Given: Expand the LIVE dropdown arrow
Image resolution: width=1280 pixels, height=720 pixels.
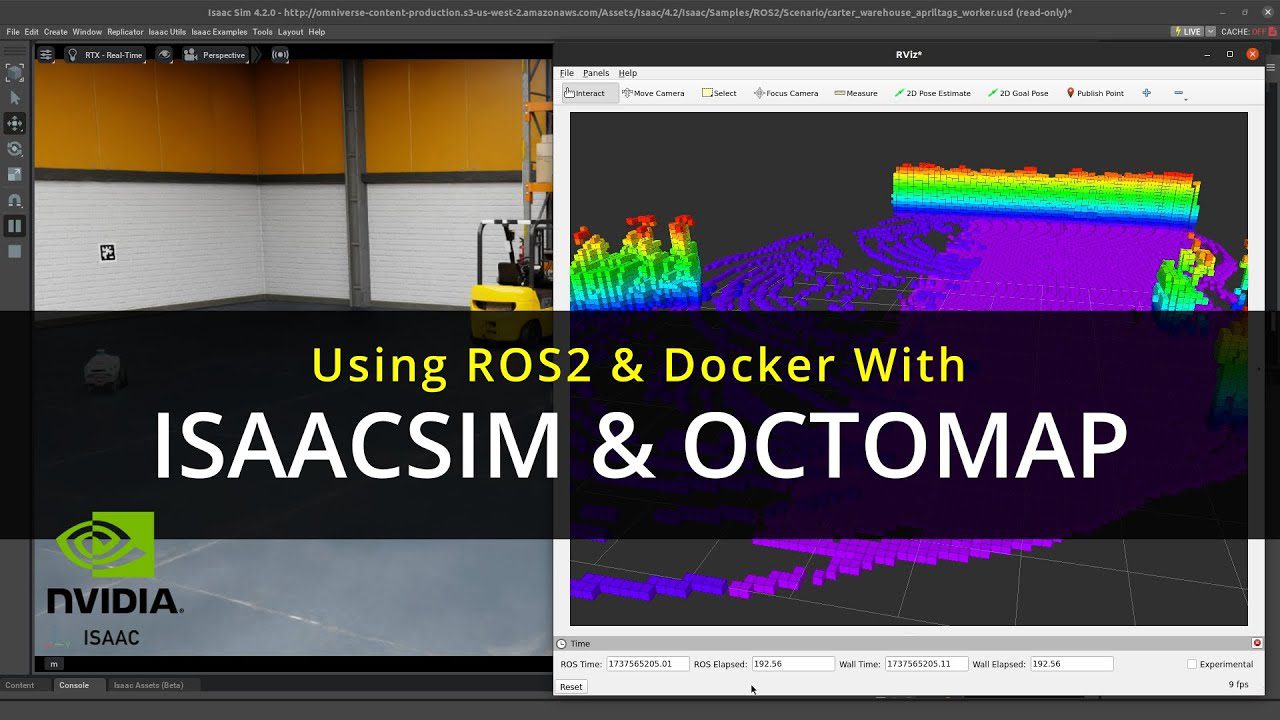Looking at the screenshot, I should click(1211, 32).
